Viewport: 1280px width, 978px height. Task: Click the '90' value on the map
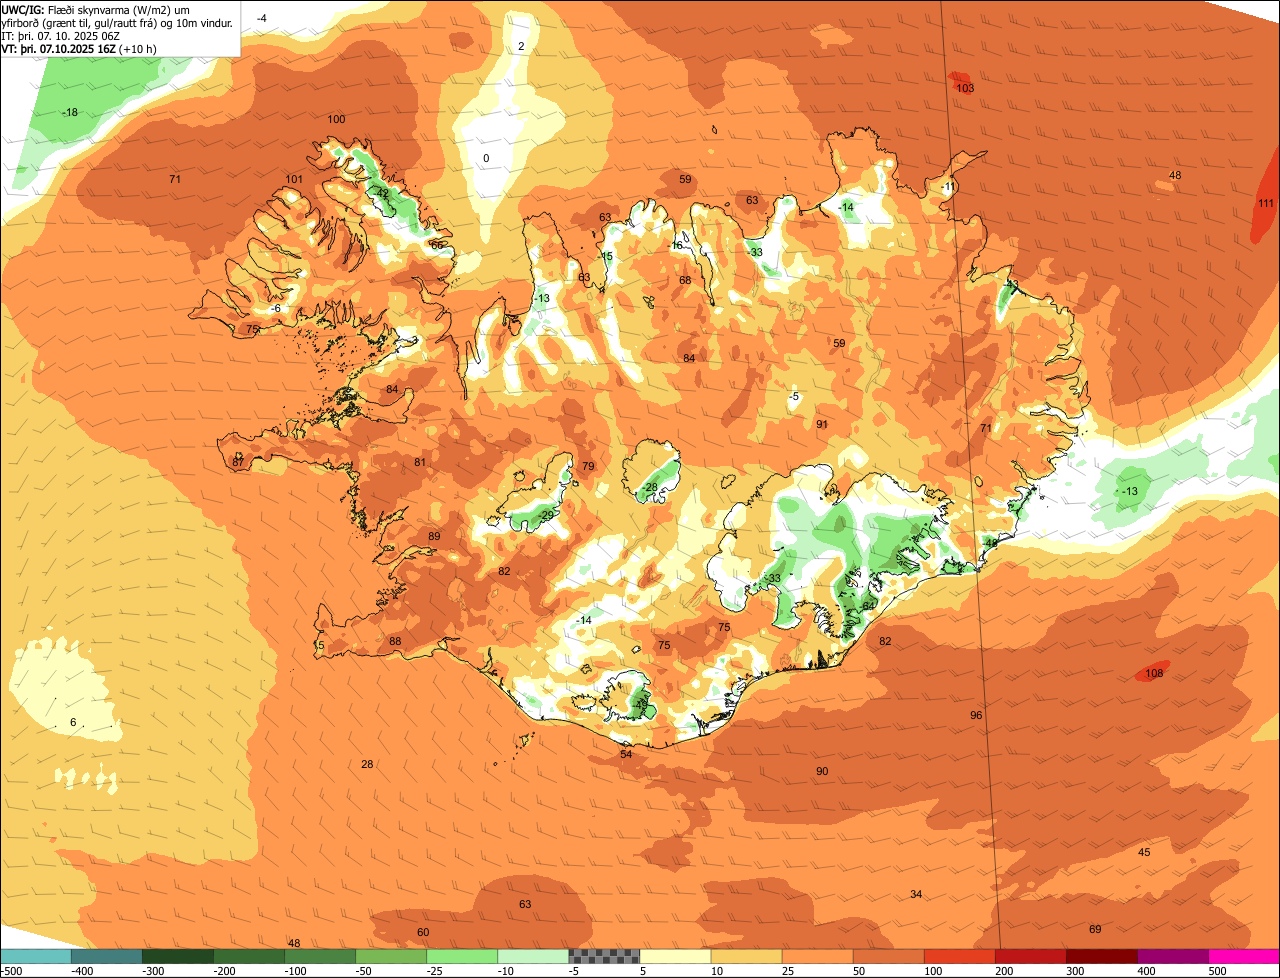(x=822, y=771)
